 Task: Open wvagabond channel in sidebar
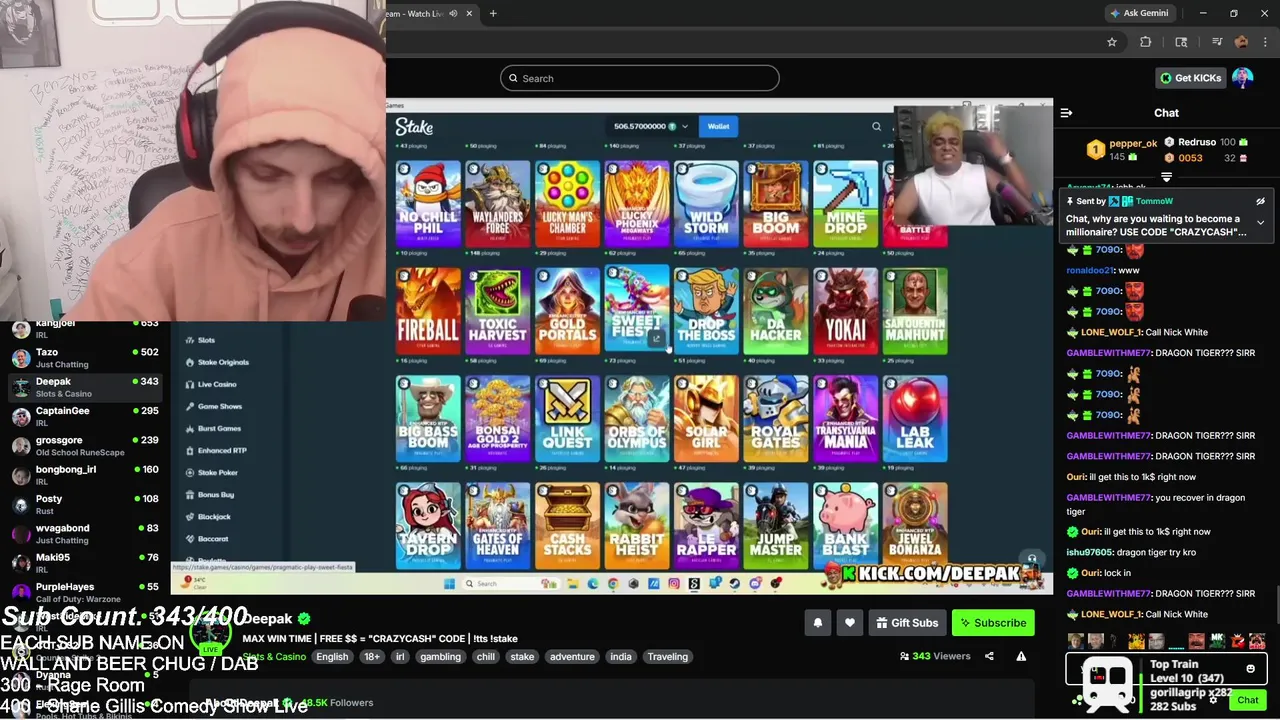85,533
